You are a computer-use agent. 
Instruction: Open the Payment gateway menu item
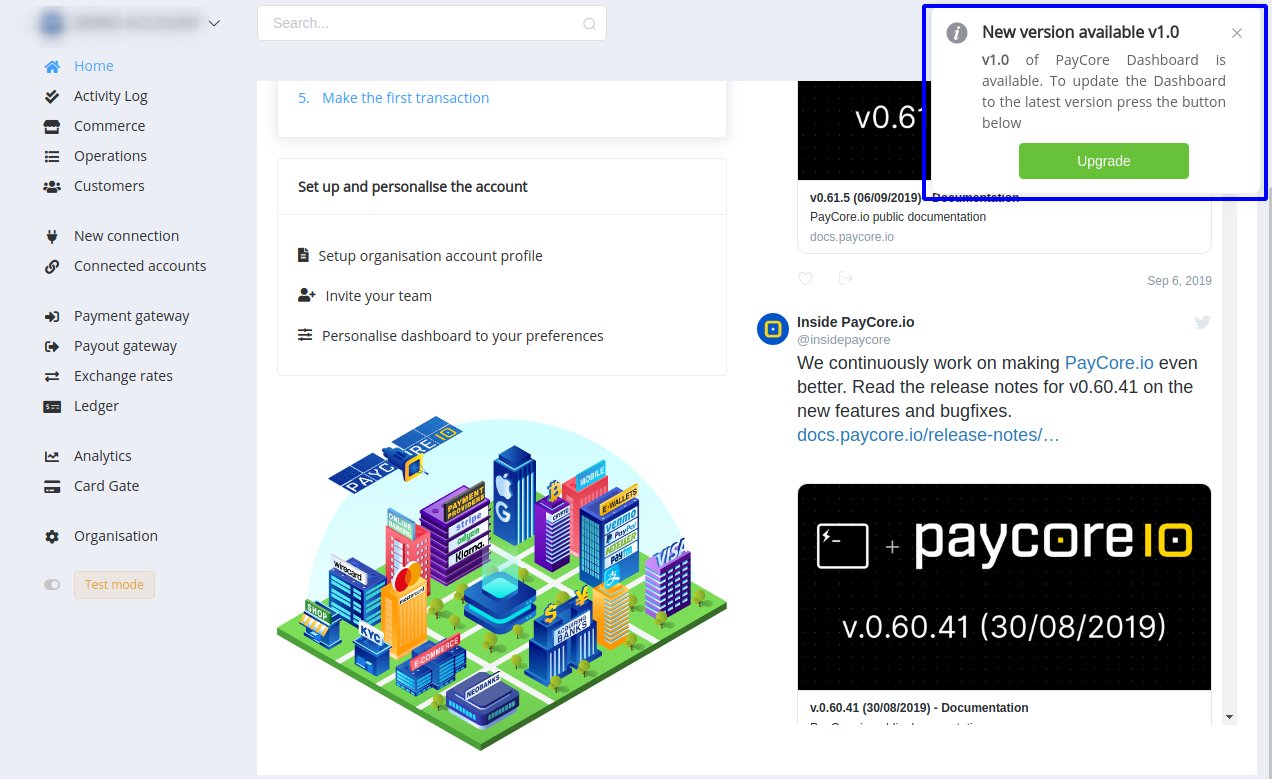(132, 316)
